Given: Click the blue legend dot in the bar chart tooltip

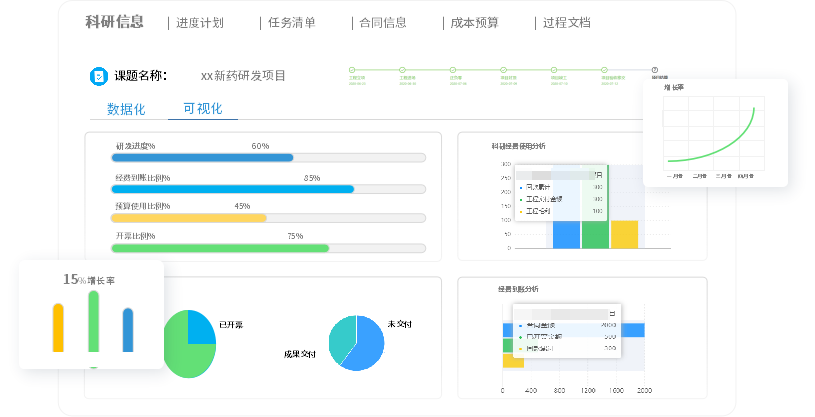Looking at the screenshot, I should pyautogui.click(x=521, y=188).
